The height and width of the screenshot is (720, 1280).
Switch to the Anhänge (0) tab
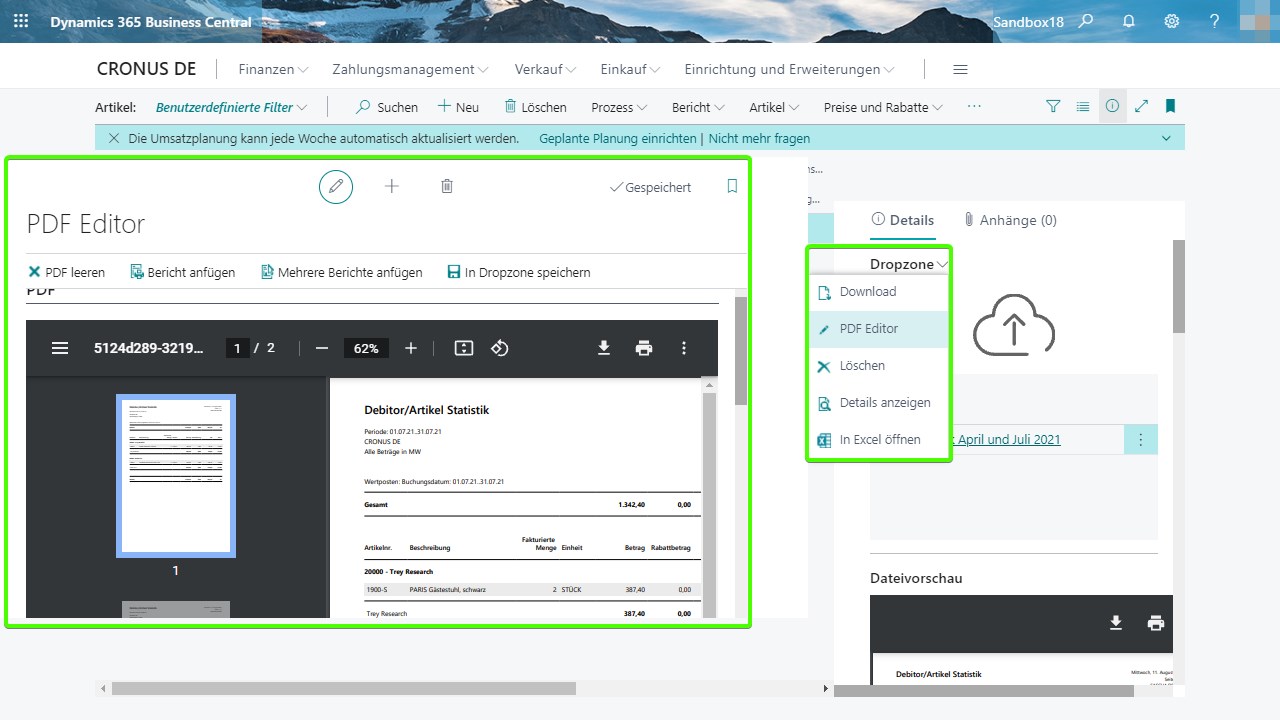1010,220
